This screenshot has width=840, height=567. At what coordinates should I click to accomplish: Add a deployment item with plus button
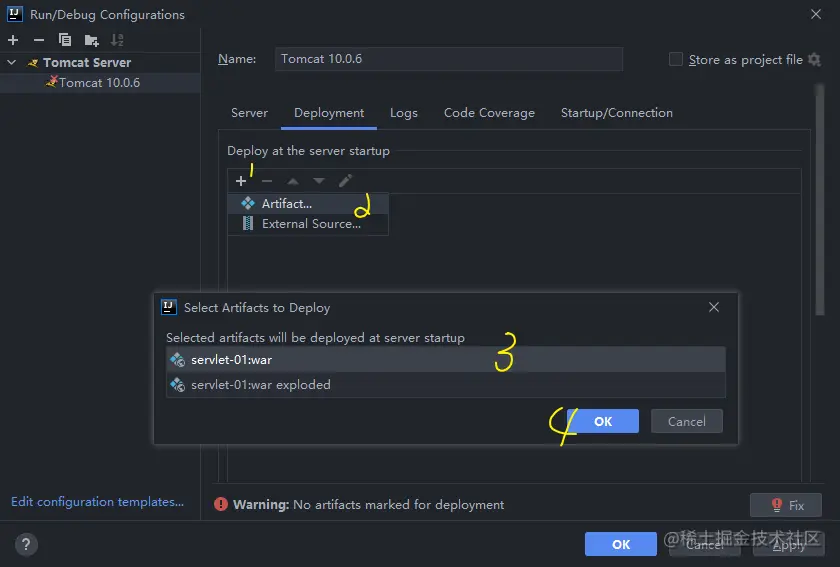pos(241,181)
